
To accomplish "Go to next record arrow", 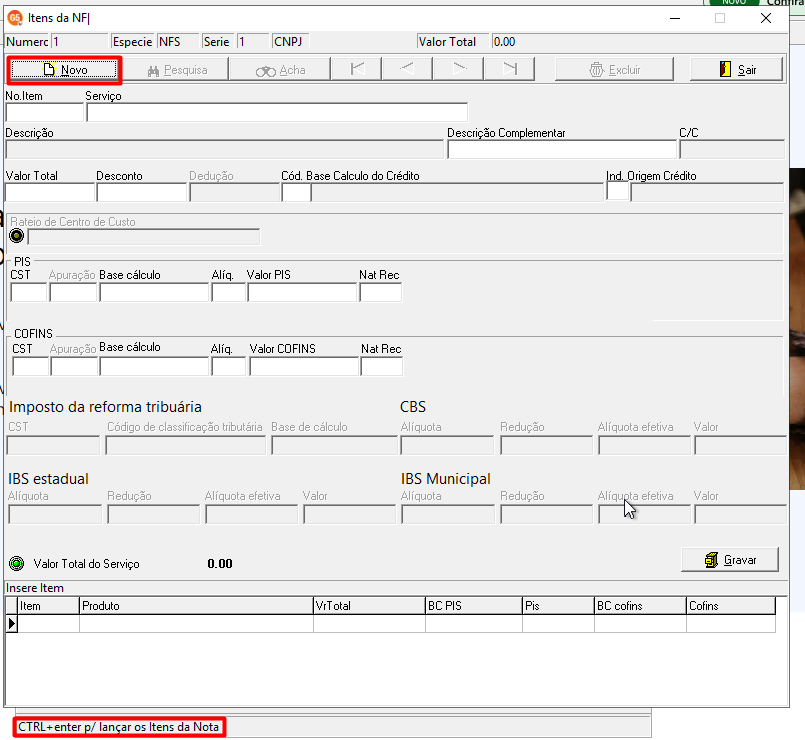I will [458, 69].
